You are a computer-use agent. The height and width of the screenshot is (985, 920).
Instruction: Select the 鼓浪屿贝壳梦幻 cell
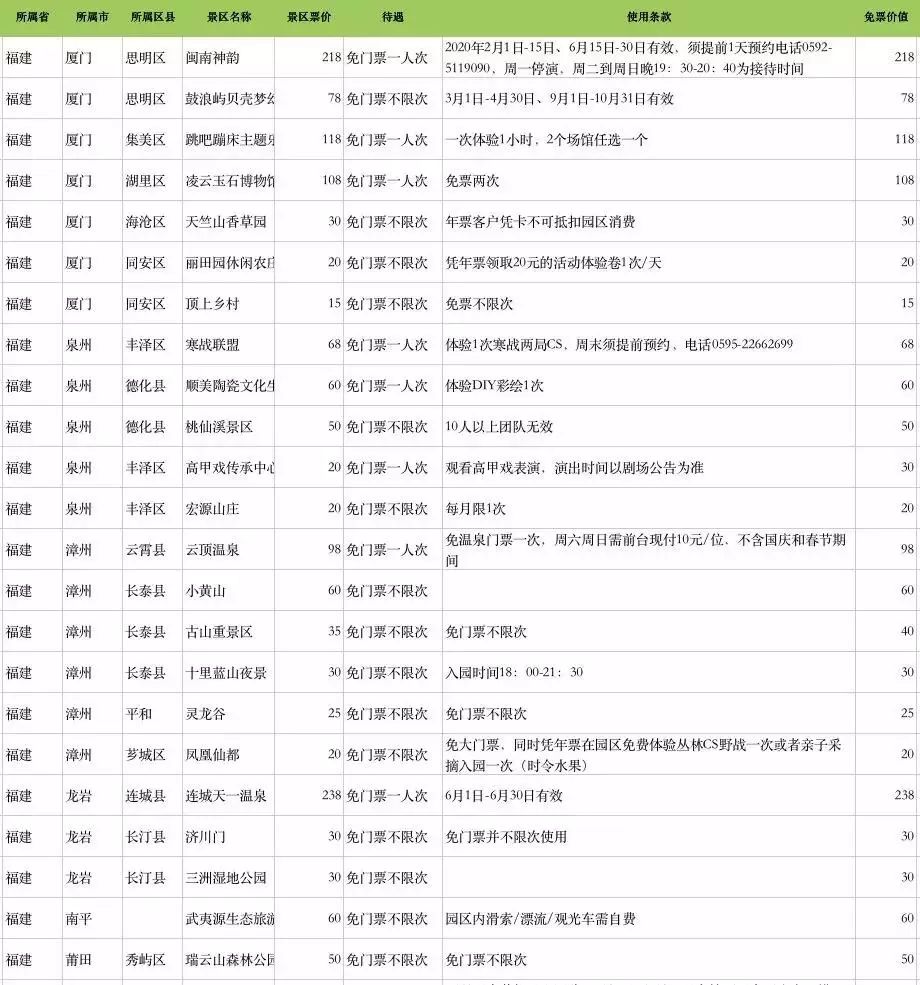tap(230, 99)
